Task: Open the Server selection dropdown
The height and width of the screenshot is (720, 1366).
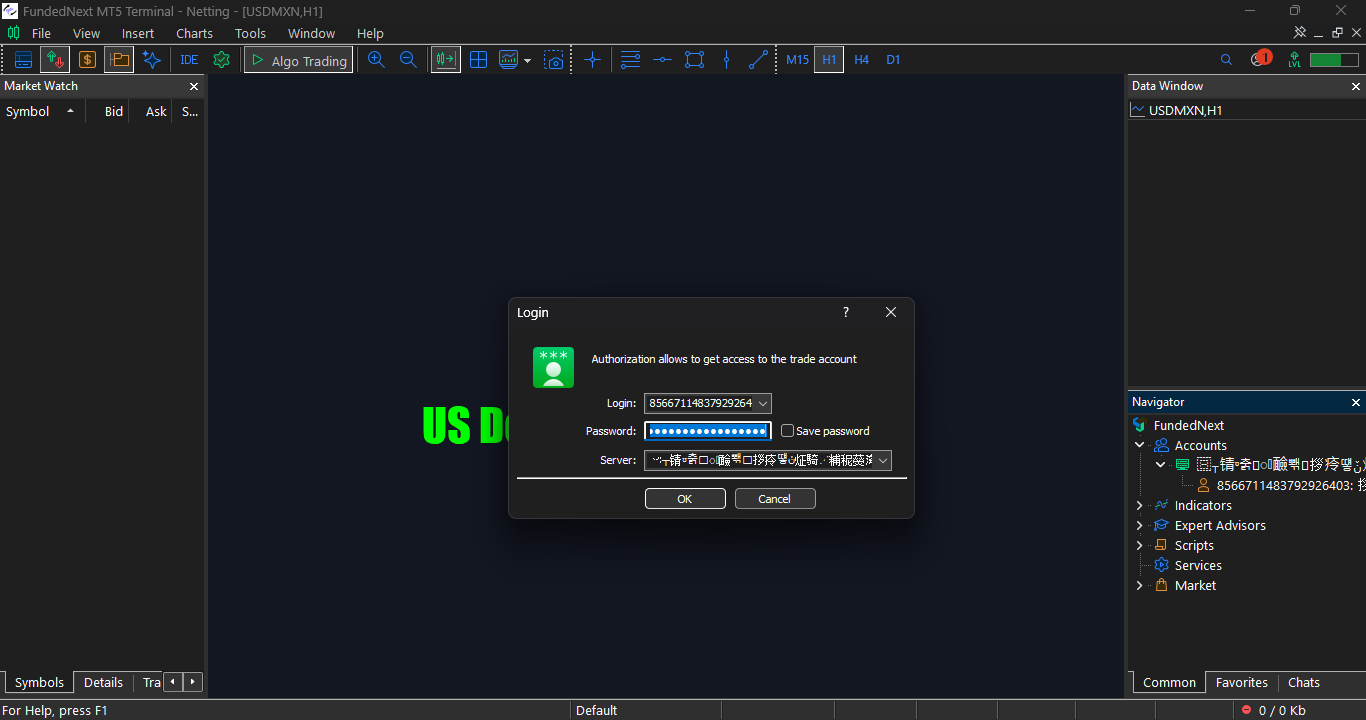Action: tap(882, 460)
